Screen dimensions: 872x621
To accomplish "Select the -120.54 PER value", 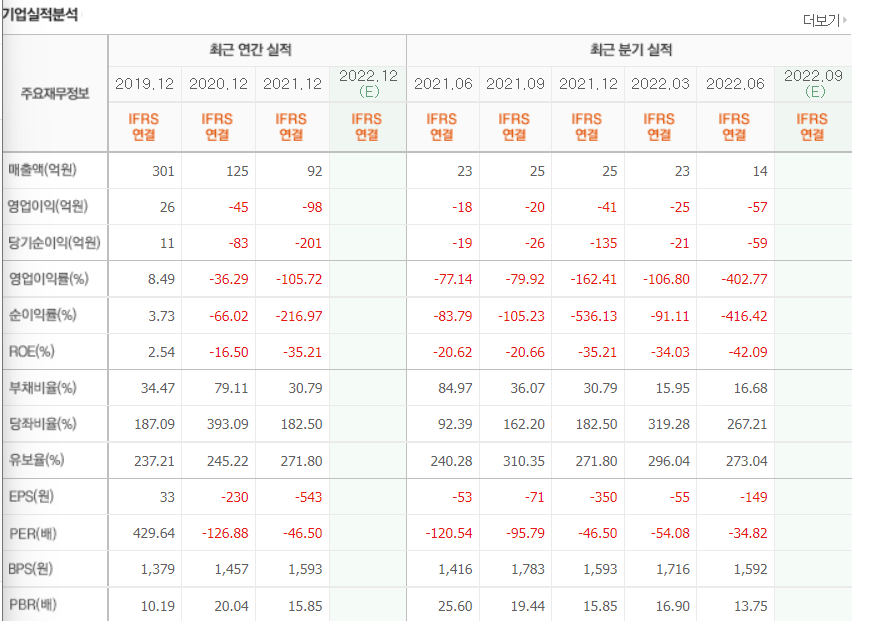I will (x=449, y=534).
